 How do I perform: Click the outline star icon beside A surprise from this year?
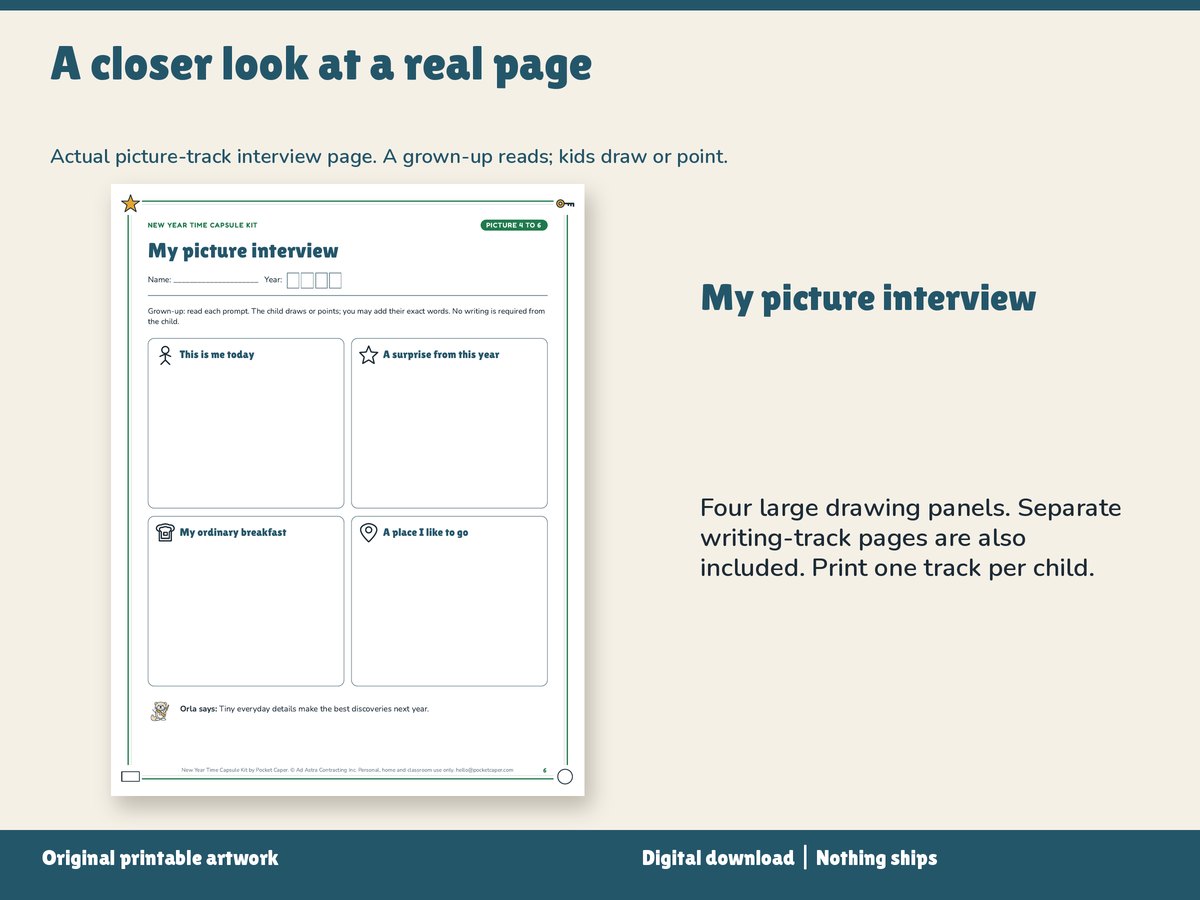(x=368, y=355)
